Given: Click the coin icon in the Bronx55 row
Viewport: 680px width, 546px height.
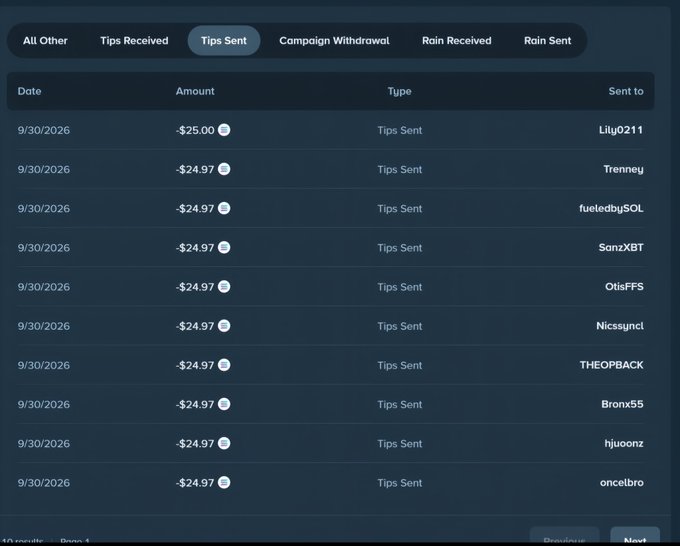Looking at the screenshot, I should click(x=224, y=404).
